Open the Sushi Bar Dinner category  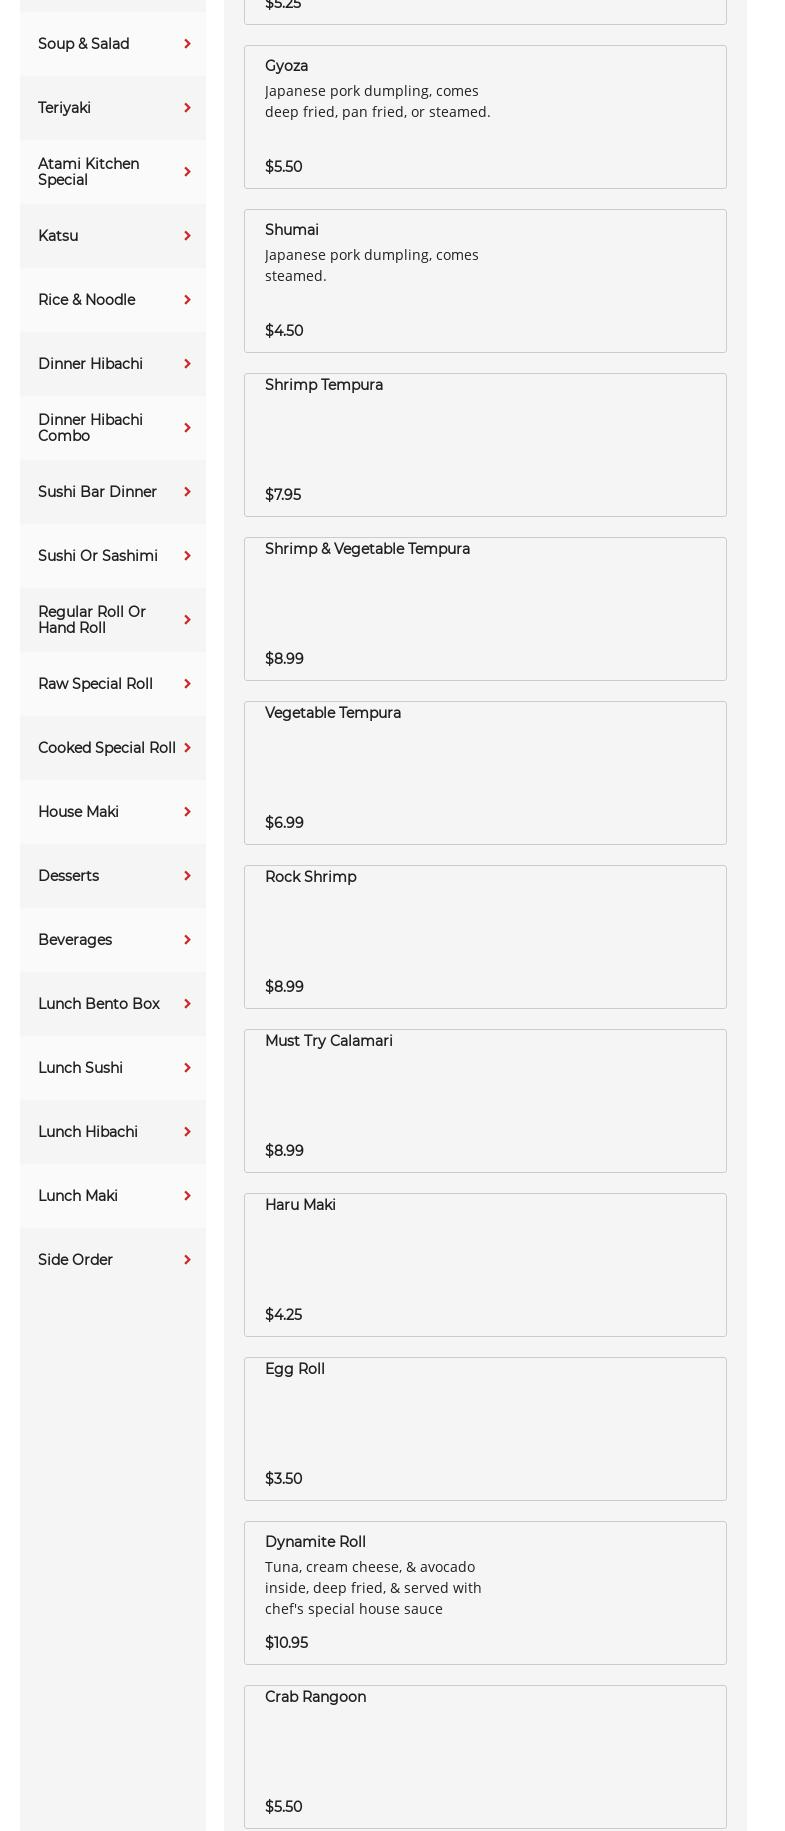coord(98,492)
